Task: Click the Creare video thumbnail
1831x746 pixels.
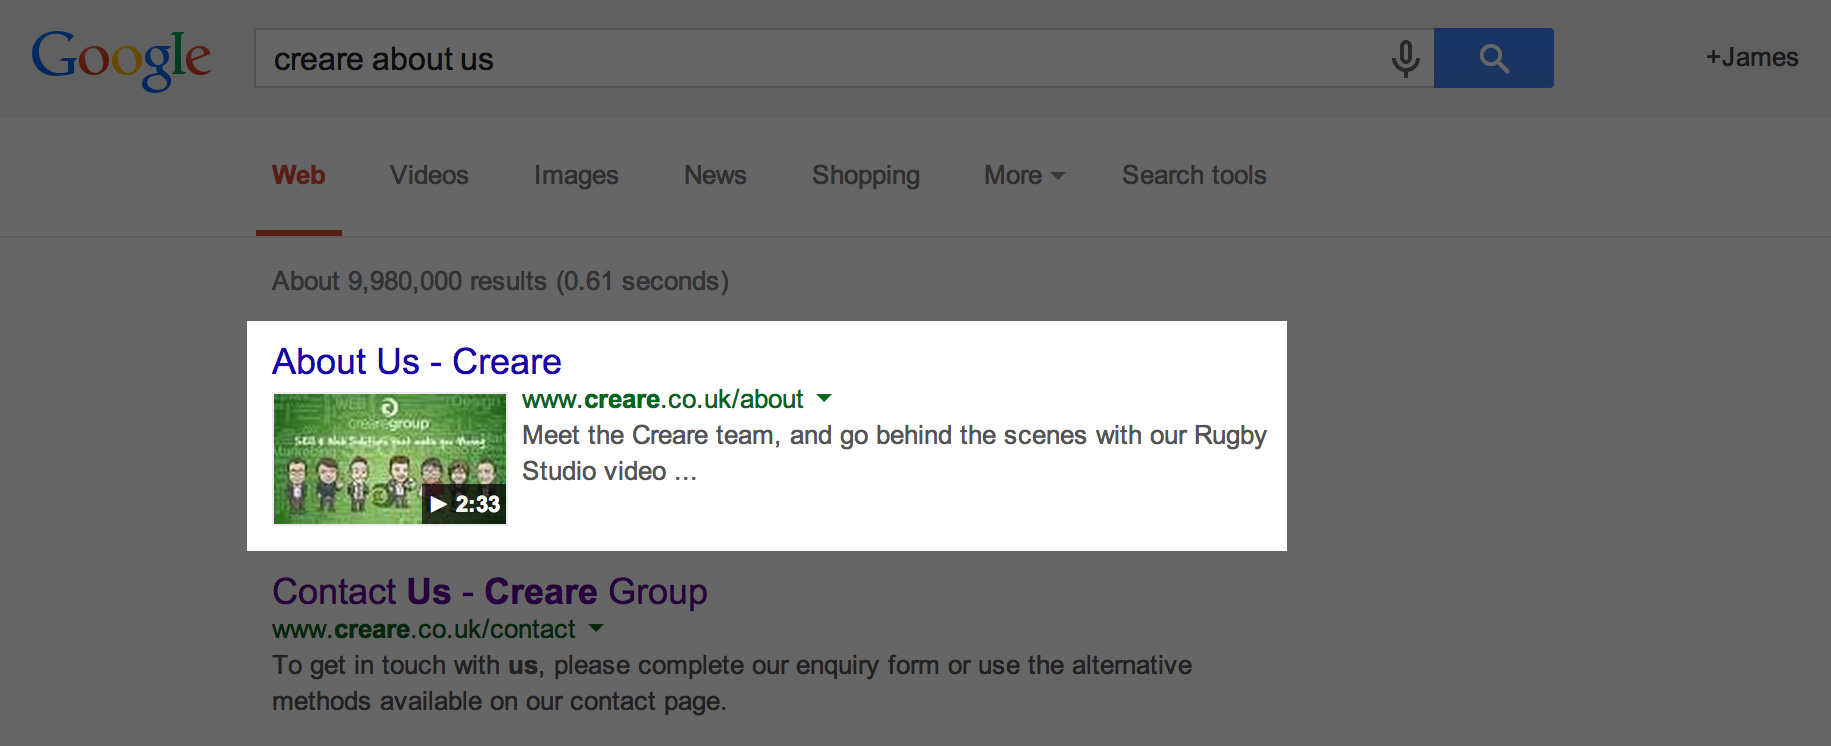Action: [390, 459]
